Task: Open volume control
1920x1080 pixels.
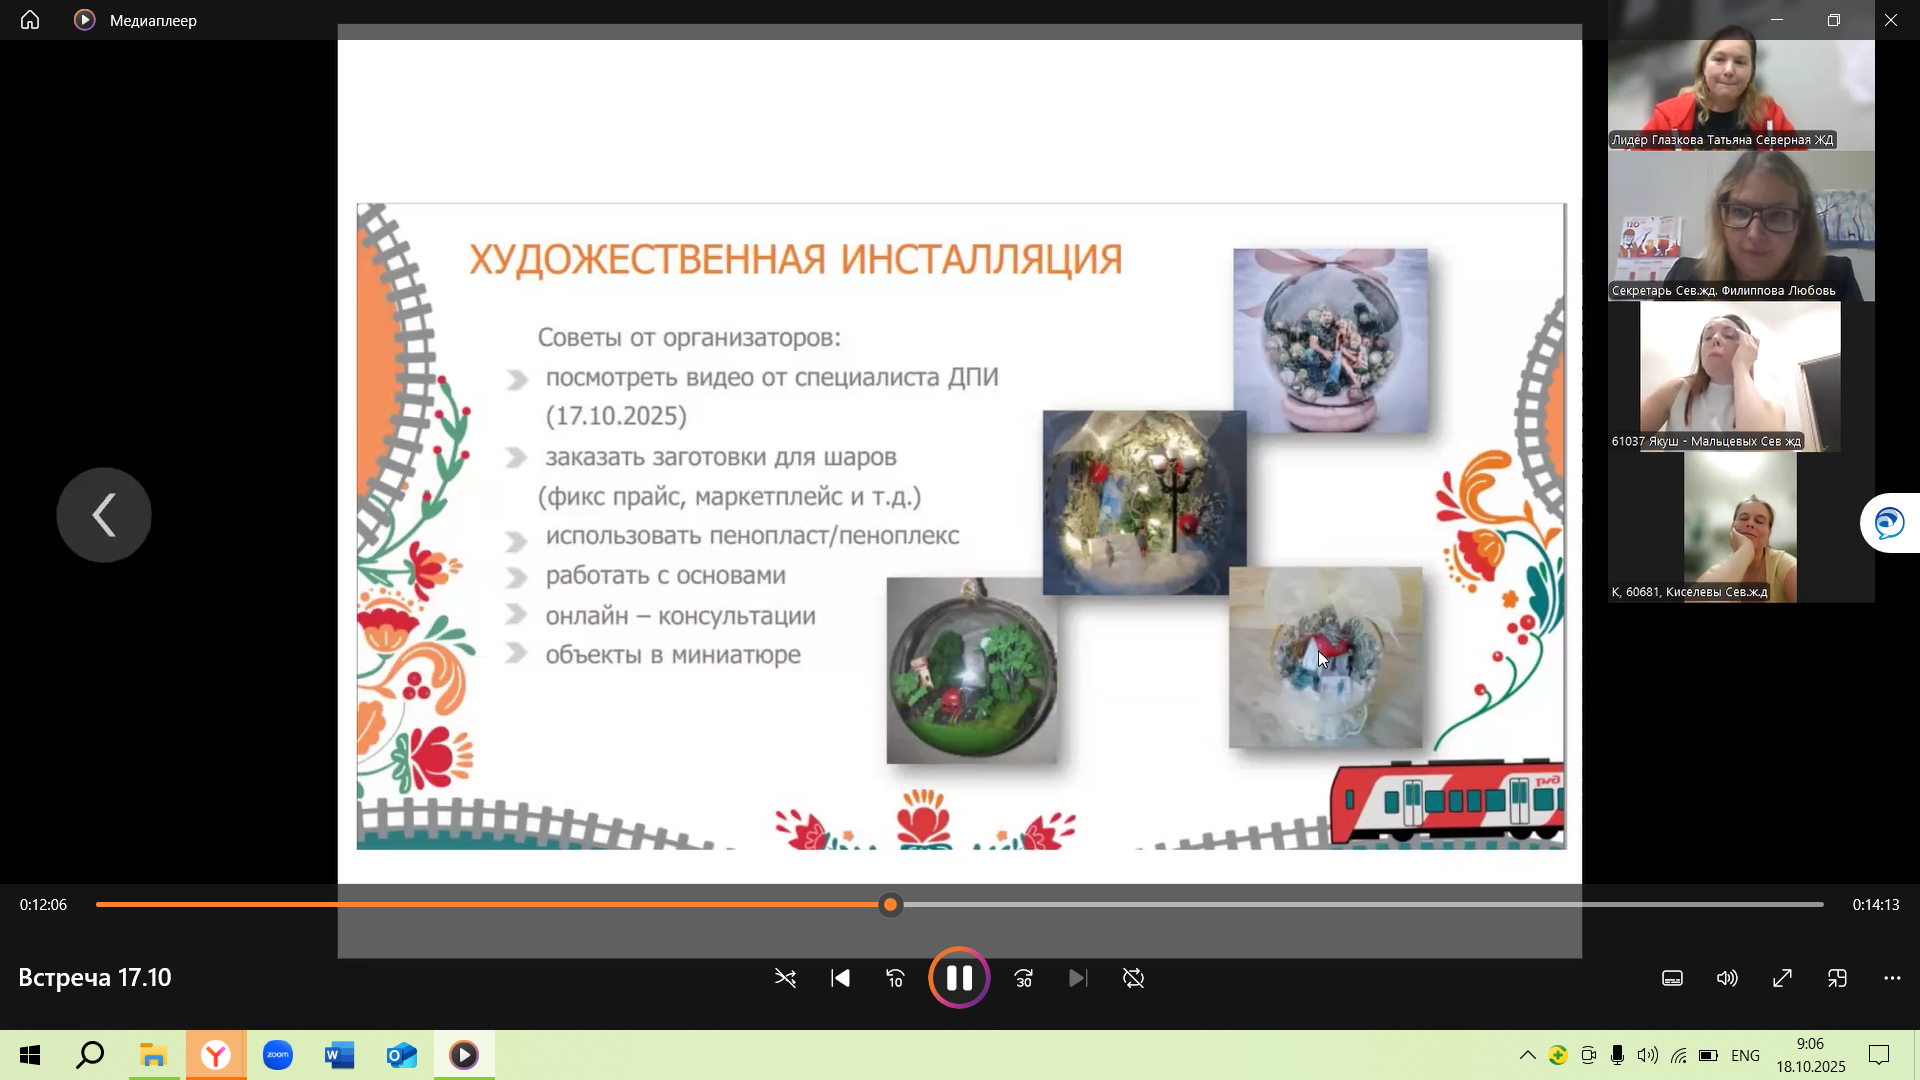Action: [x=1727, y=978]
